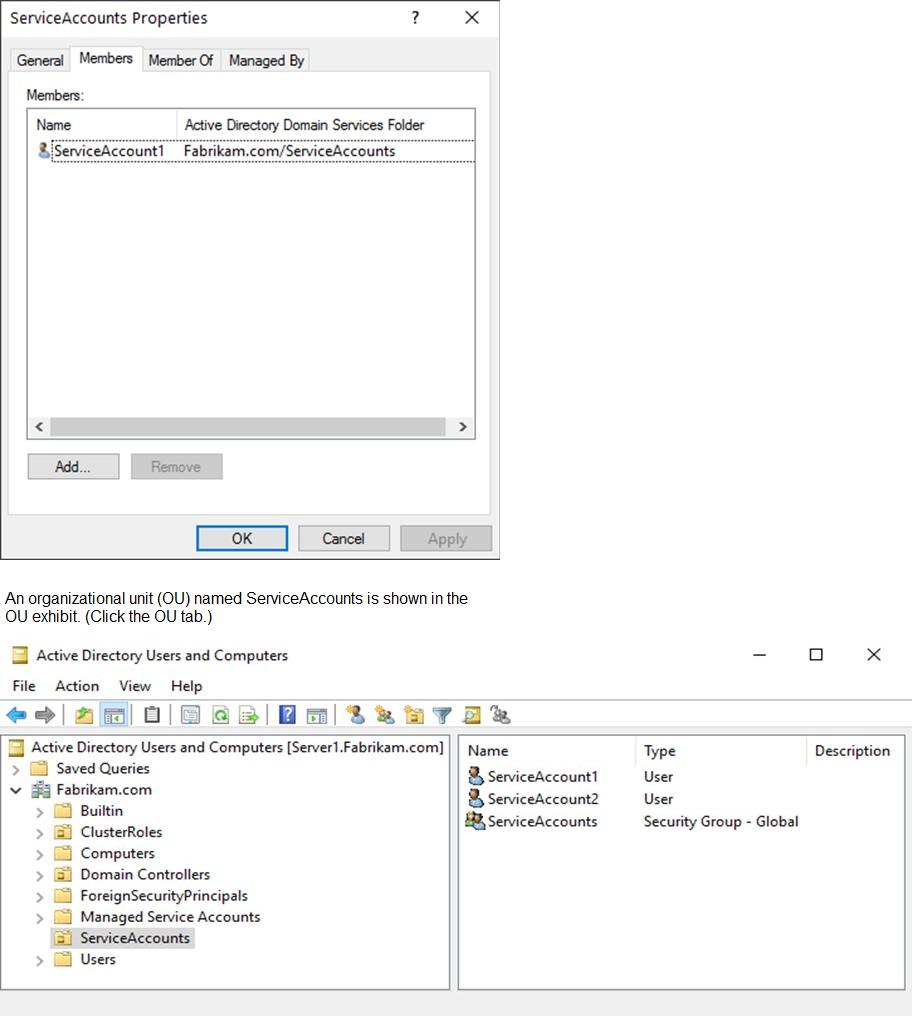This screenshot has height=1022, width=912.
Task: Click the Description column header in right pane
Action: coord(855,751)
